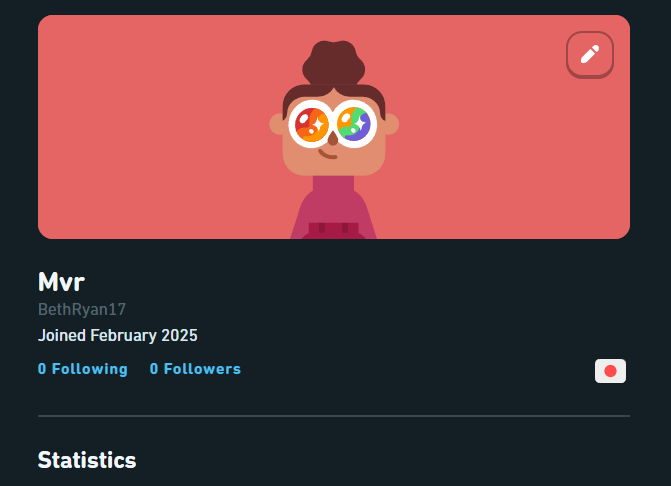Click the white bridge between the glasses lenses

[333, 121]
